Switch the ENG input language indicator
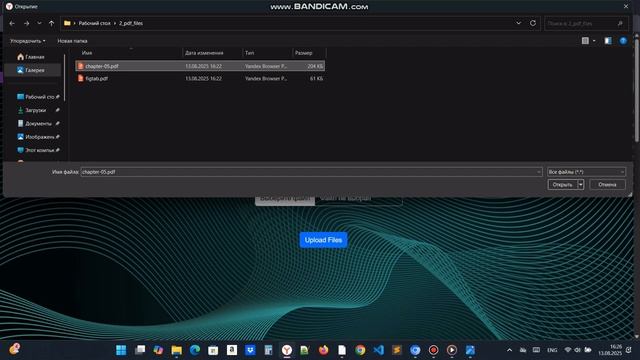Screen dimensions: 640x360 coord(552,350)
